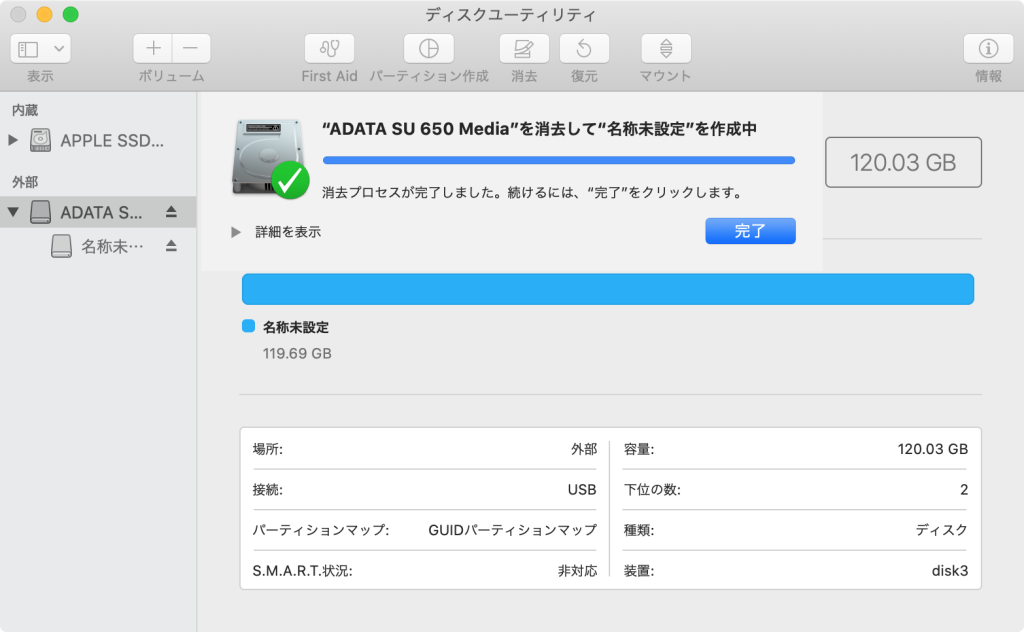The height and width of the screenshot is (632, 1024).
Task: Collapse the ADATA disk tree
Action: [x=13, y=212]
